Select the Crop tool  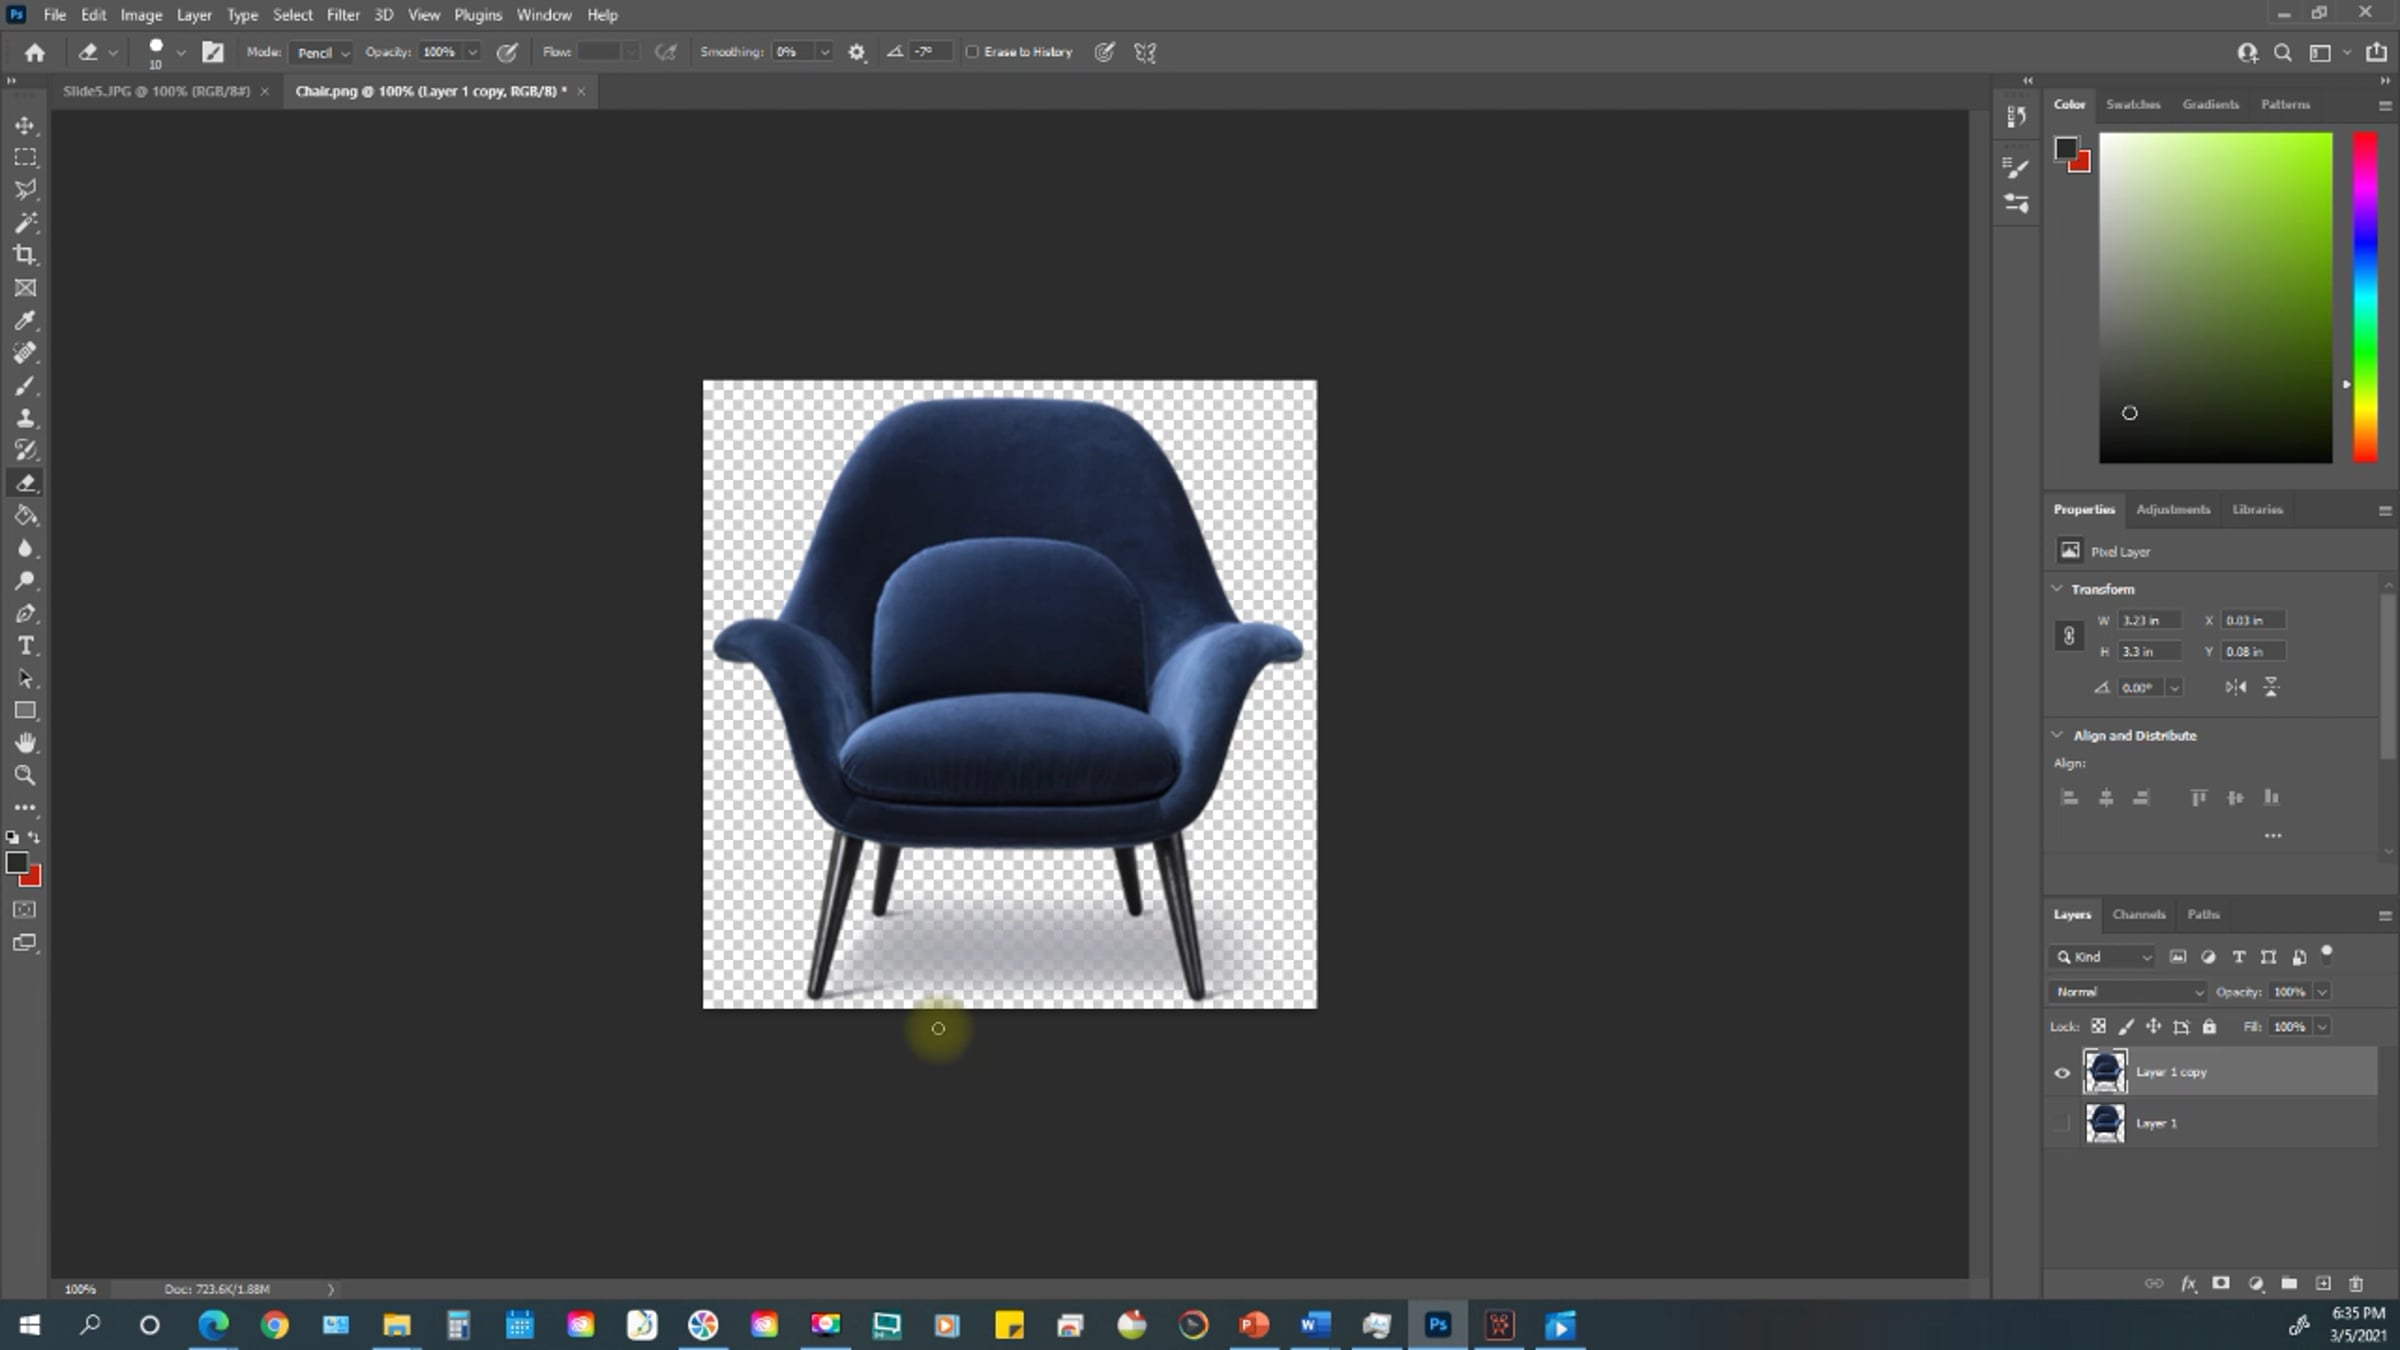coord(25,255)
